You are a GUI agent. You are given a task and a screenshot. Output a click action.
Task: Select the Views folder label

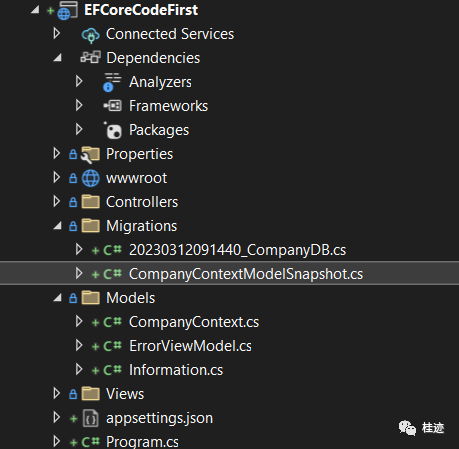pyautogui.click(x=125, y=394)
